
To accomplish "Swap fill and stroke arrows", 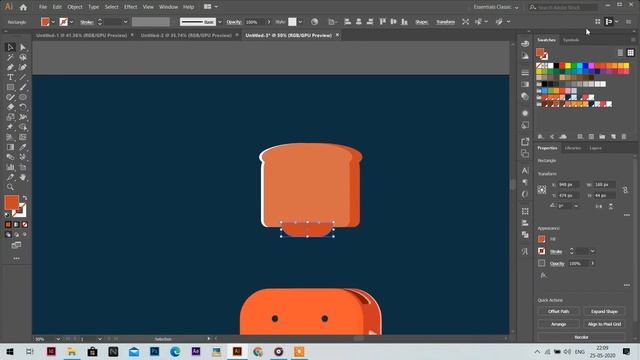I will (x=24, y=198).
